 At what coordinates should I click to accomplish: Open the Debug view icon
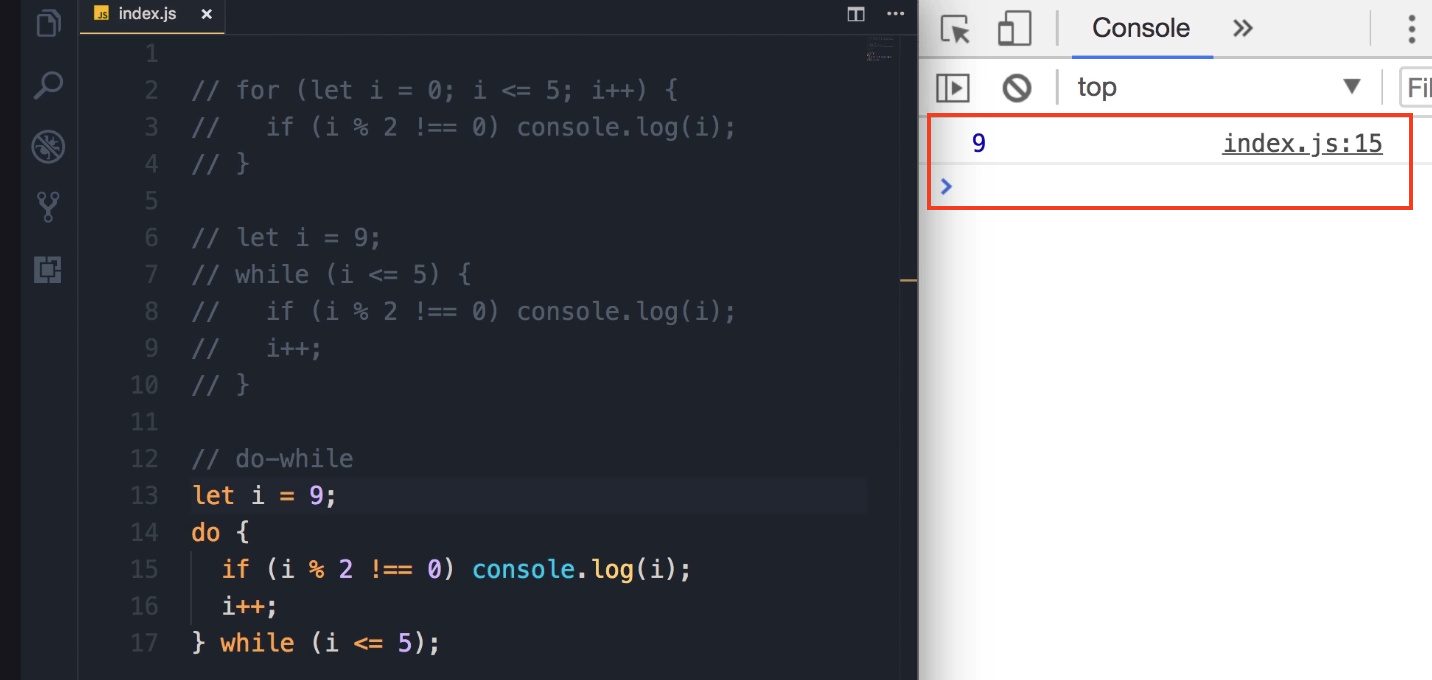click(48, 147)
